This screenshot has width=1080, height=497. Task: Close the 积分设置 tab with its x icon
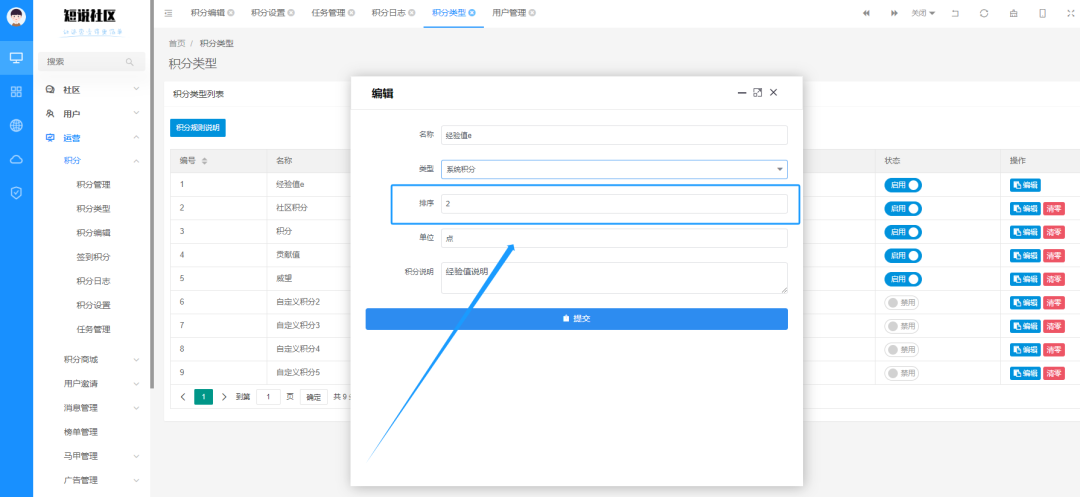pyautogui.click(x=291, y=13)
